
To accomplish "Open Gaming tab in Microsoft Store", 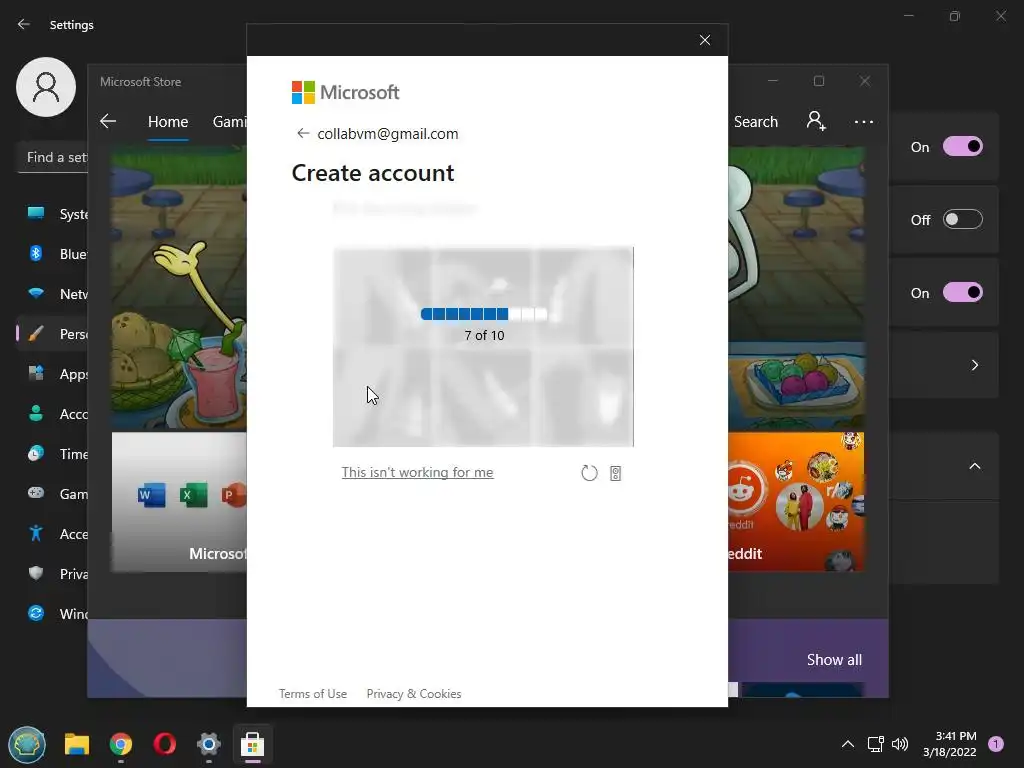I will click(x=229, y=121).
